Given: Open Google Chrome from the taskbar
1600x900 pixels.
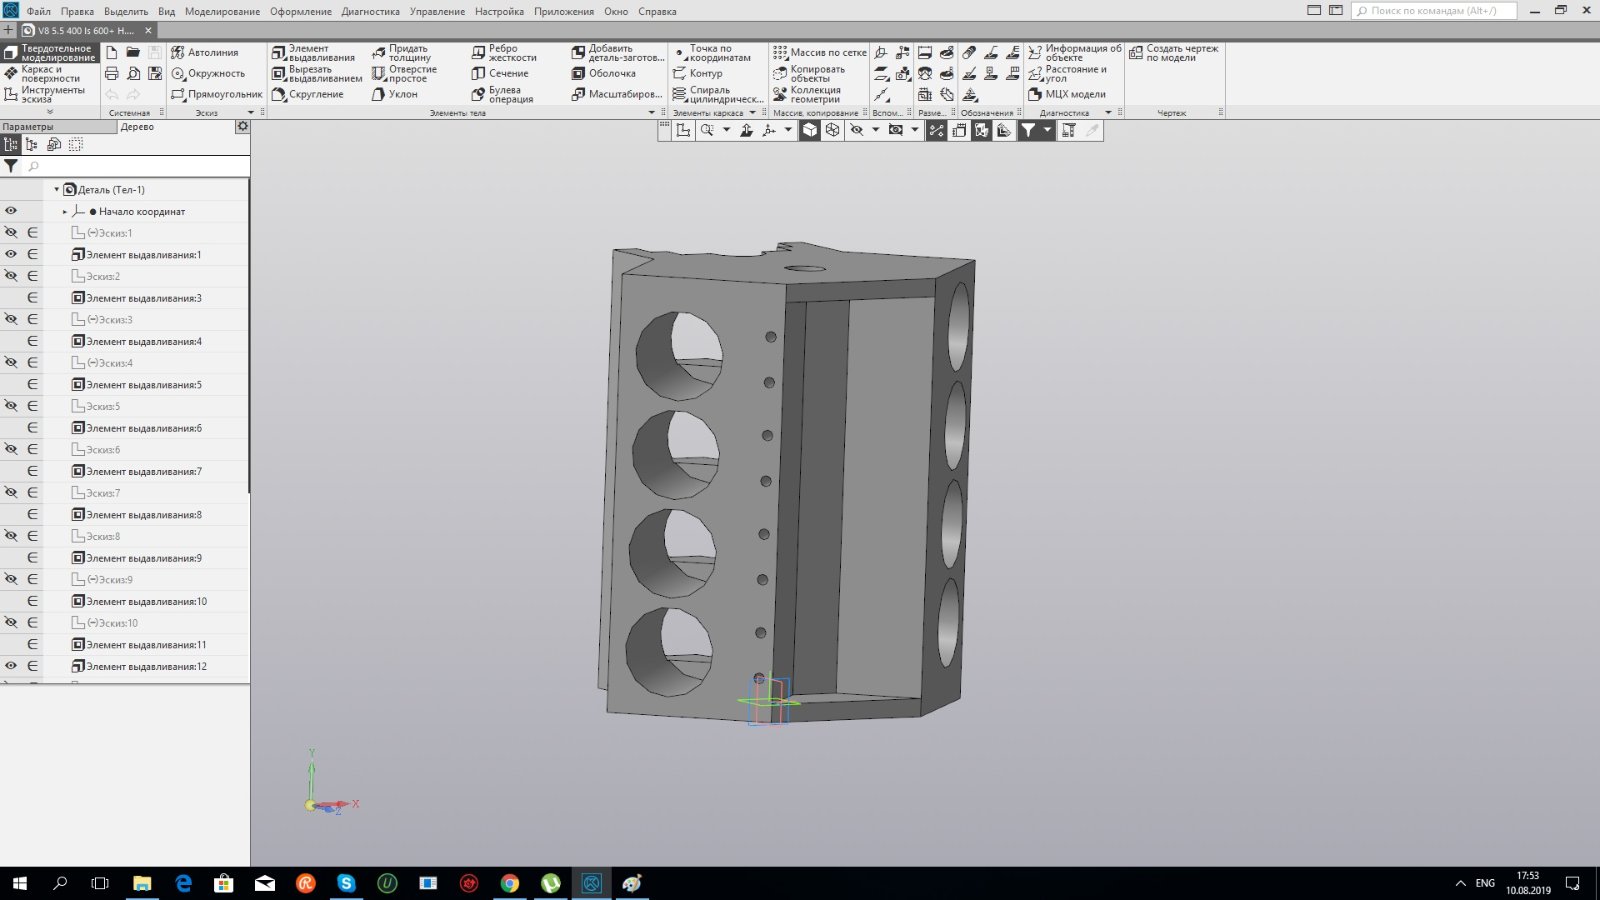Looking at the screenshot, I should [x=510, y=883].
